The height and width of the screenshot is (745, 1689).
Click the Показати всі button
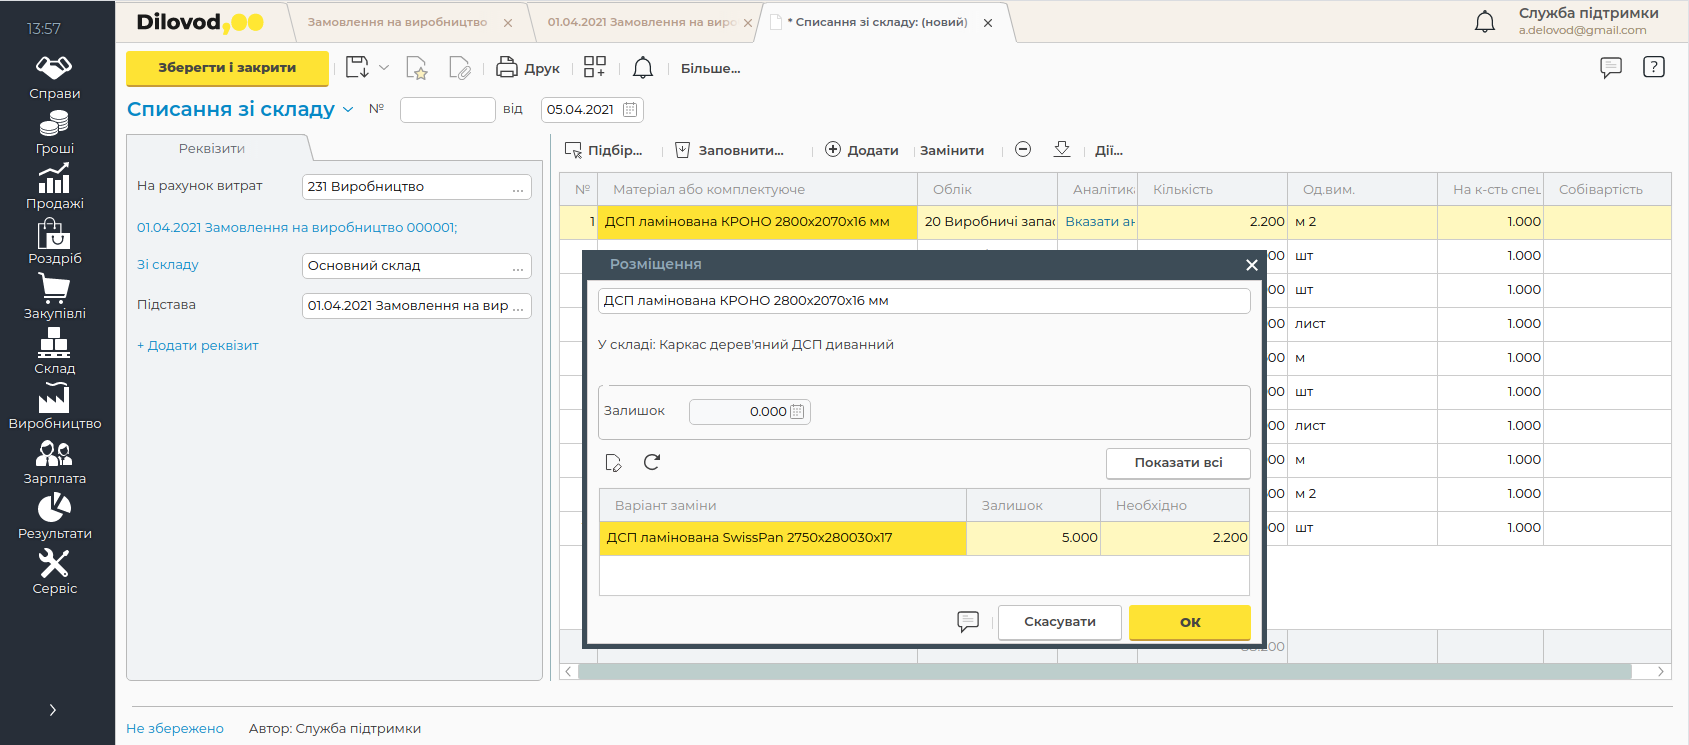click(1178, 463)
